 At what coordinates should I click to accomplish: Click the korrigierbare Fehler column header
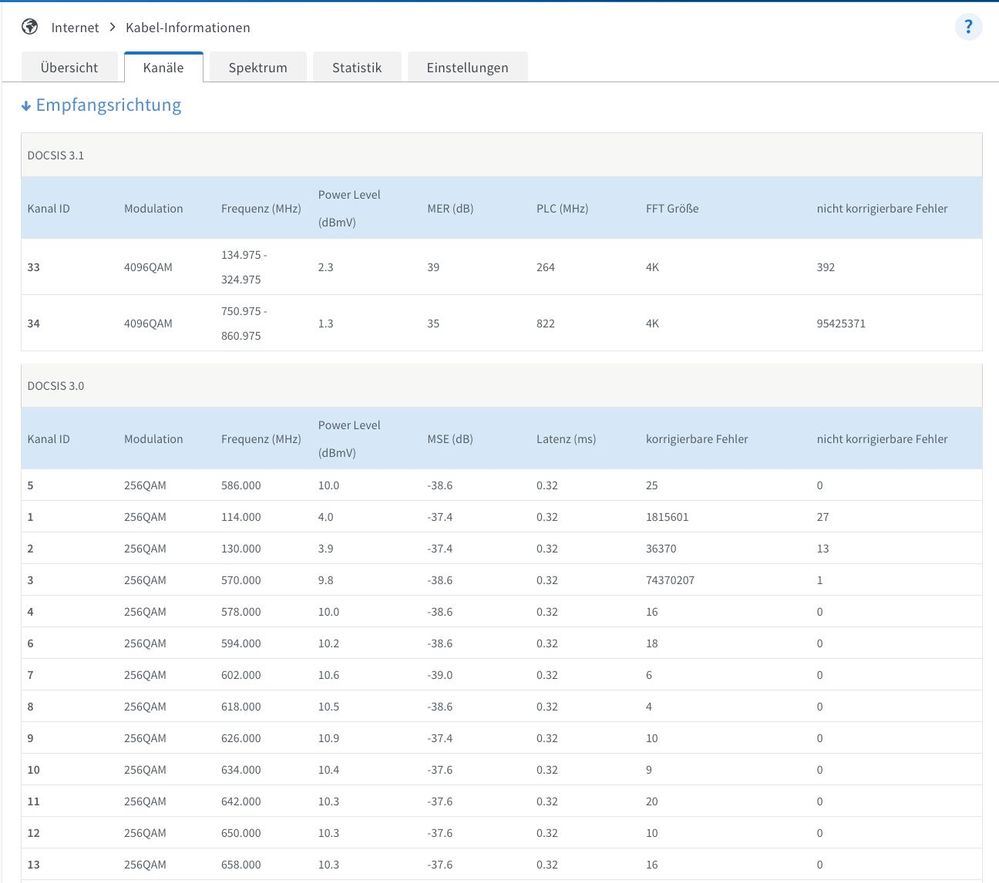[696, 439]
